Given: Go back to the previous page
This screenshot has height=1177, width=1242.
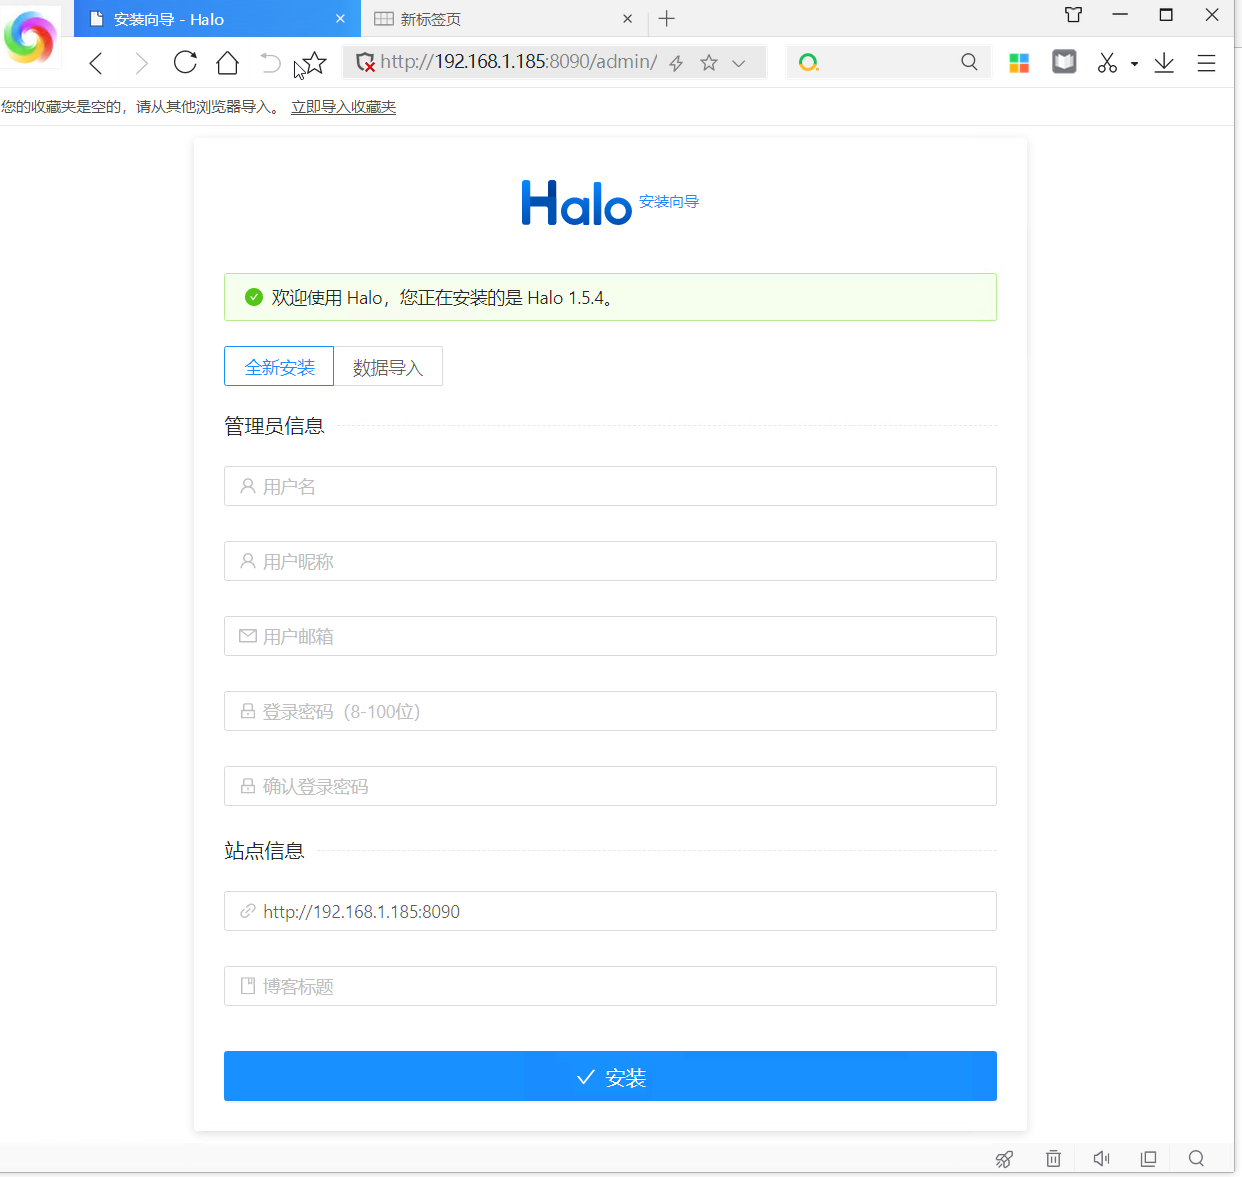Looking at the screenshot, I should [x=96, y=63].
